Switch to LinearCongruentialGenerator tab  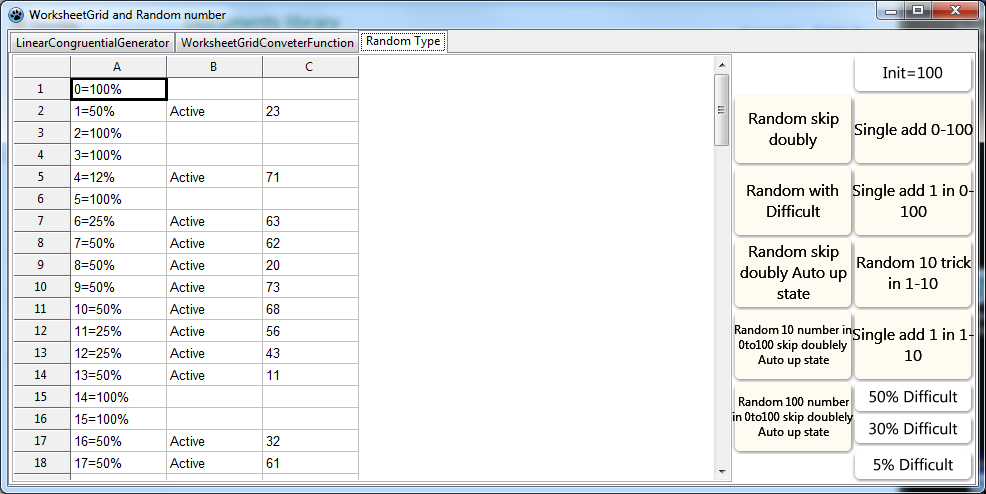pos(92,43)
